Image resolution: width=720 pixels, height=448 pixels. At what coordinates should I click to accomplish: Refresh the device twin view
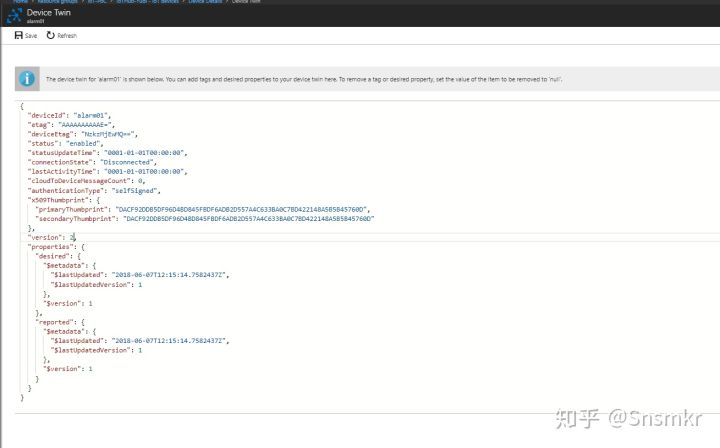point(62,35)
